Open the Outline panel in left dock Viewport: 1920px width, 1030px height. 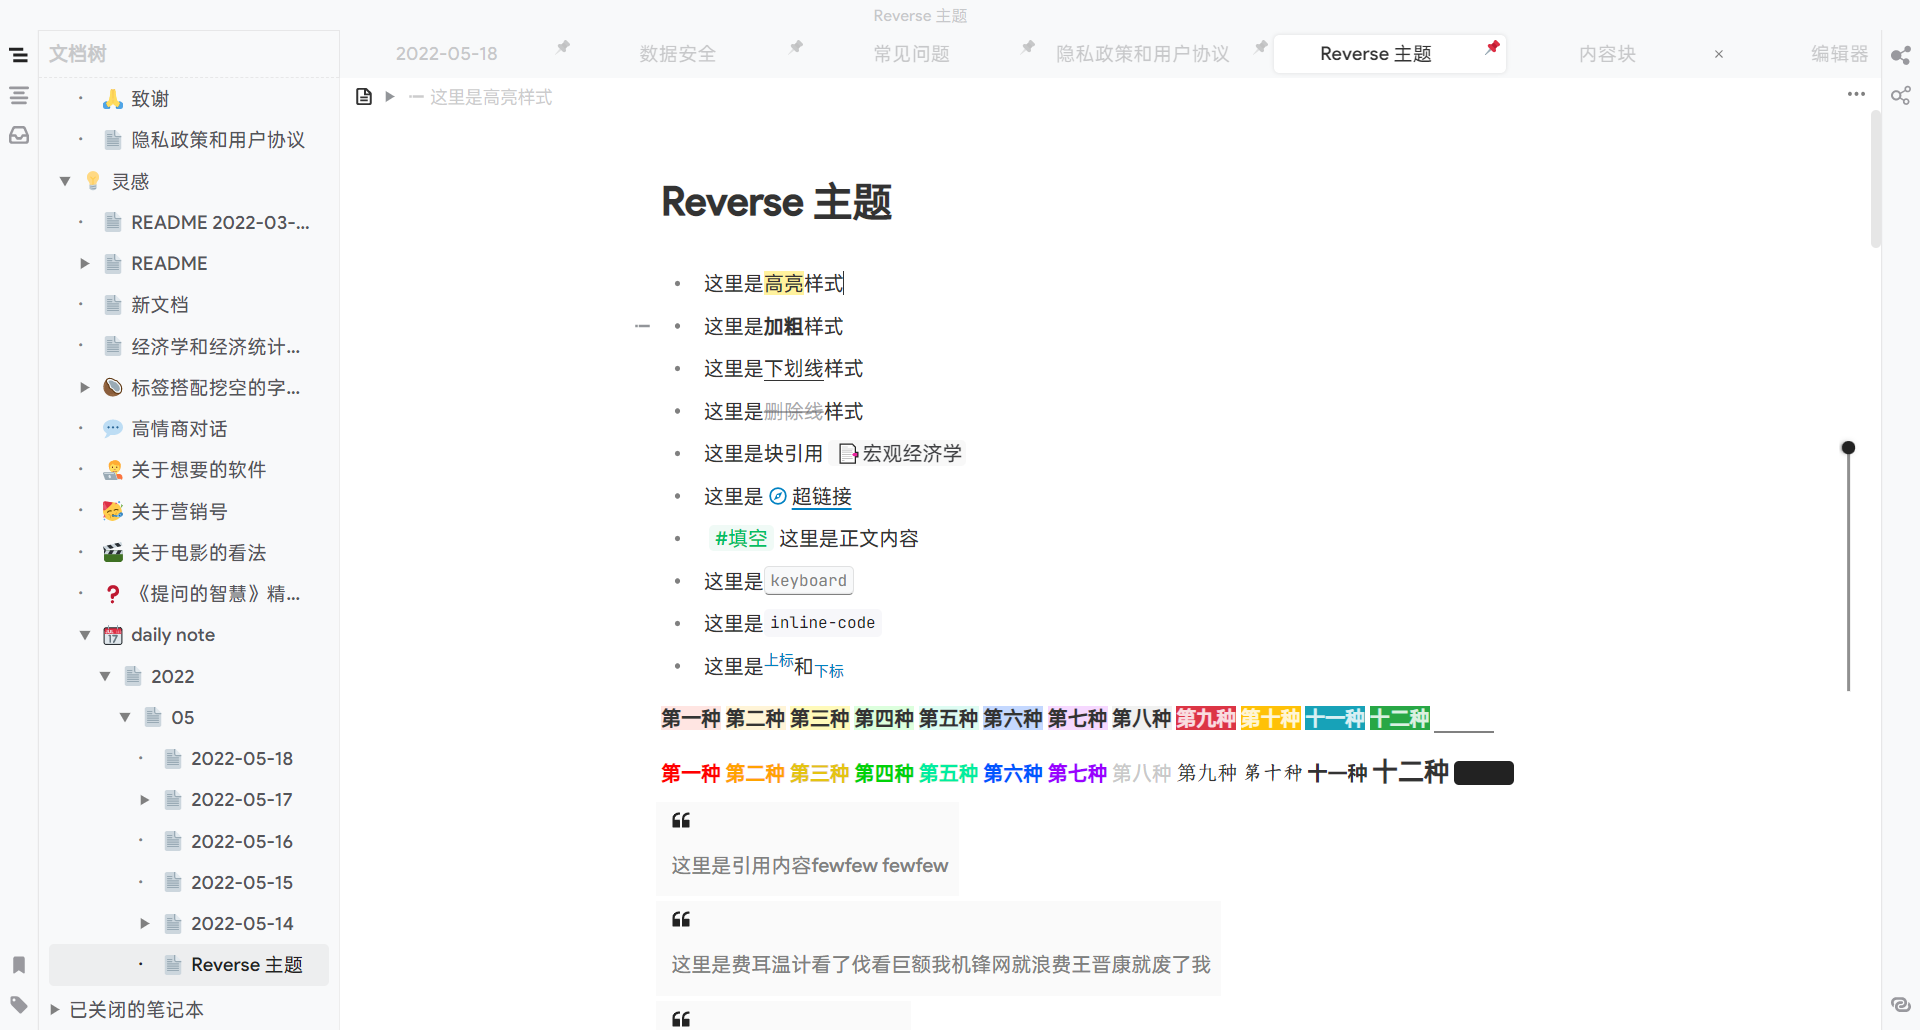pos(19,96)
